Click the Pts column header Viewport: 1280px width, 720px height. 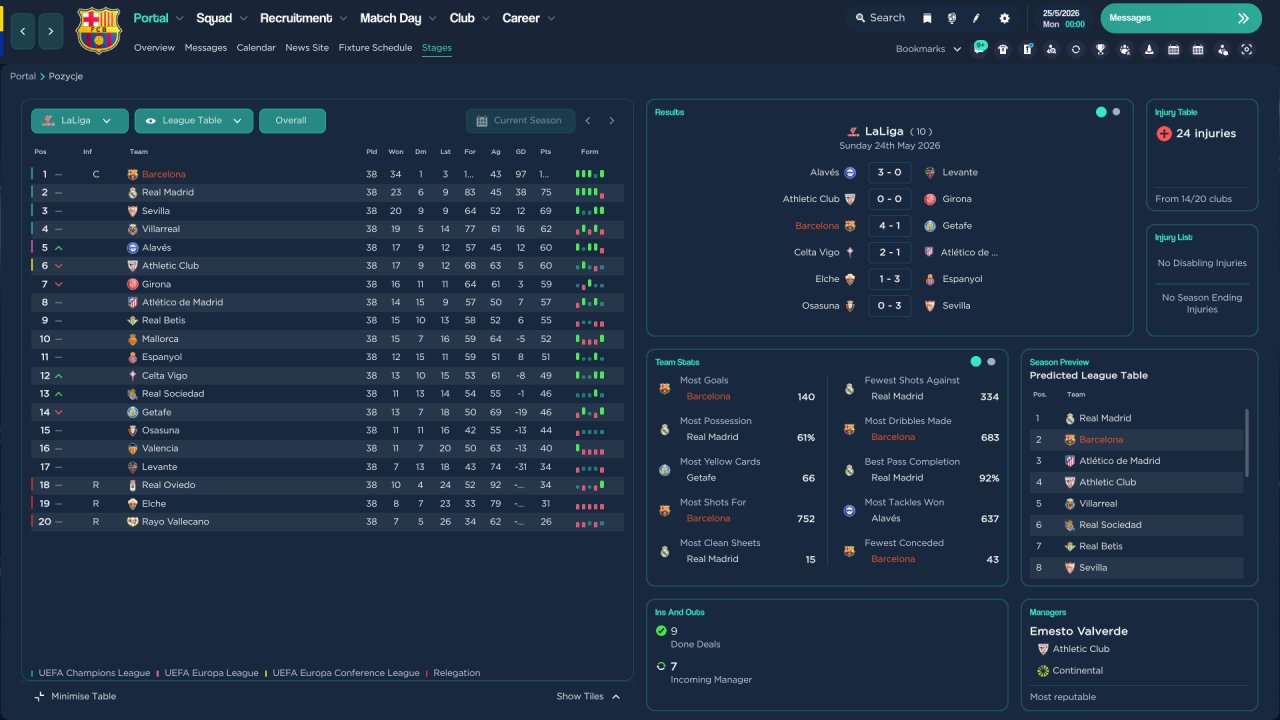pyautogui.click(x=546, y=152)
